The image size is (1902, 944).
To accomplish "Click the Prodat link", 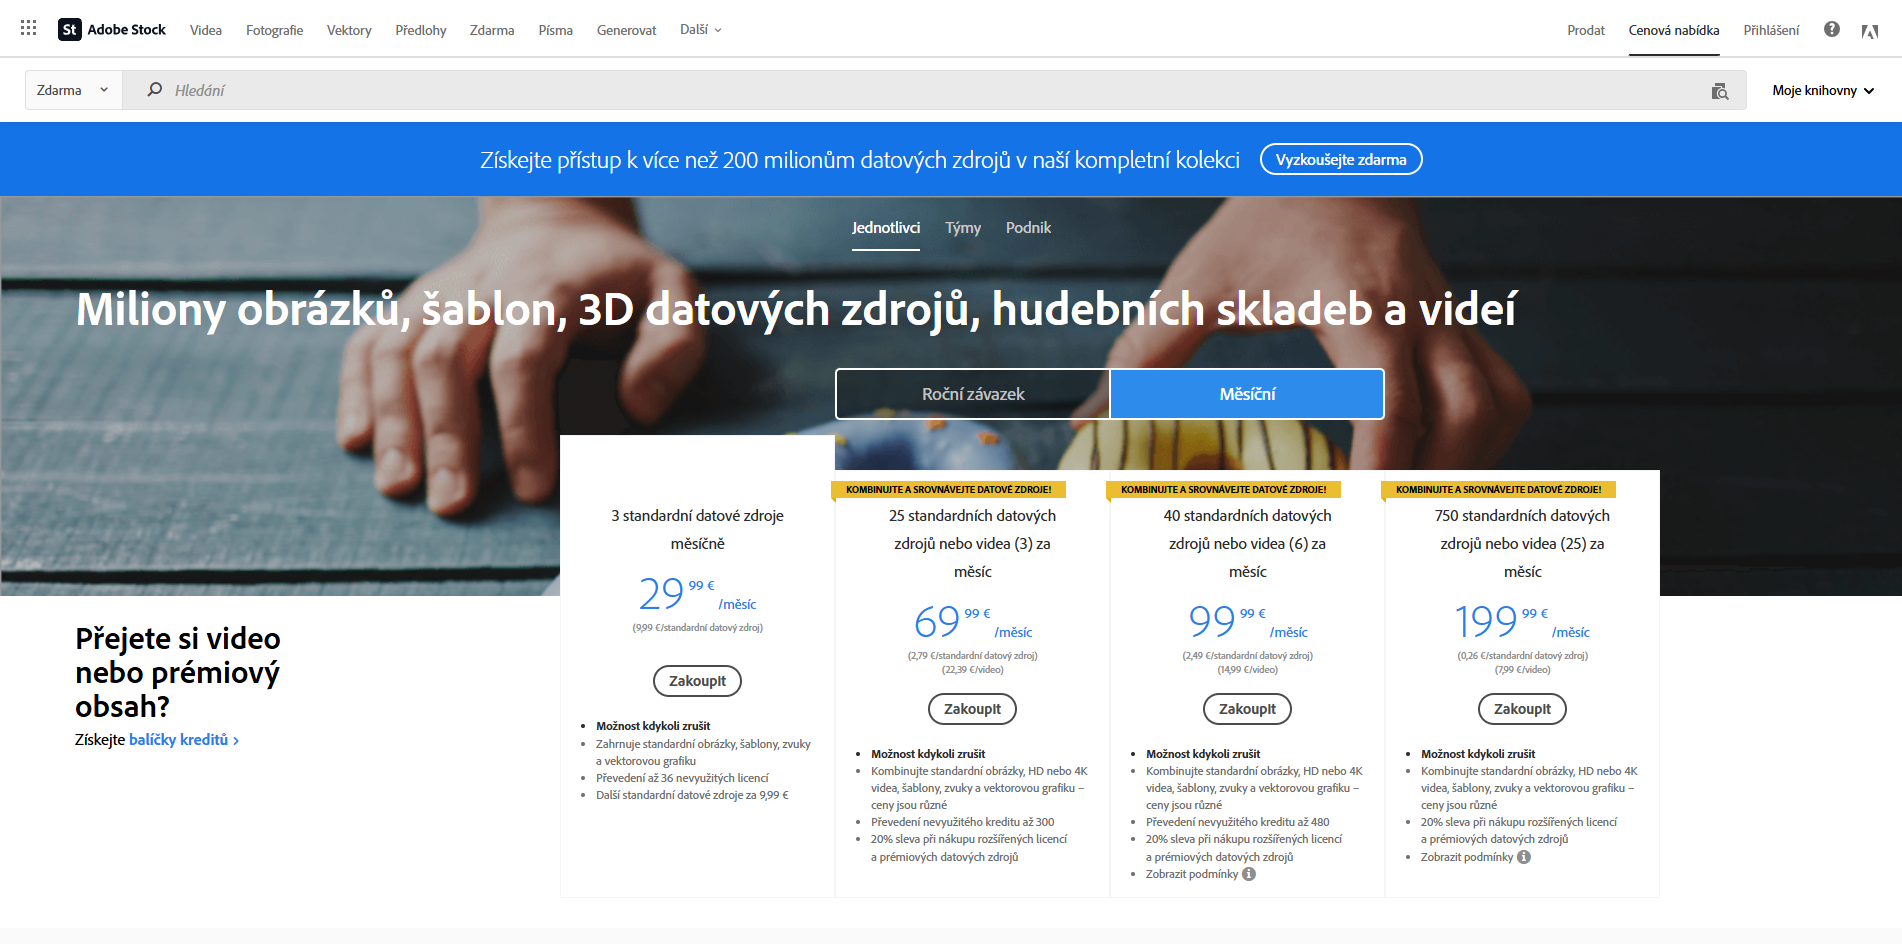I will pyautogui.click(x=1586, y=30).
